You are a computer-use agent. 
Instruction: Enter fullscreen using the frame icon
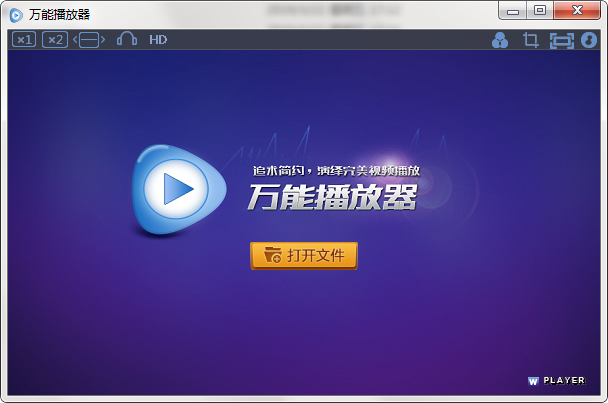(x=561, y=40)
